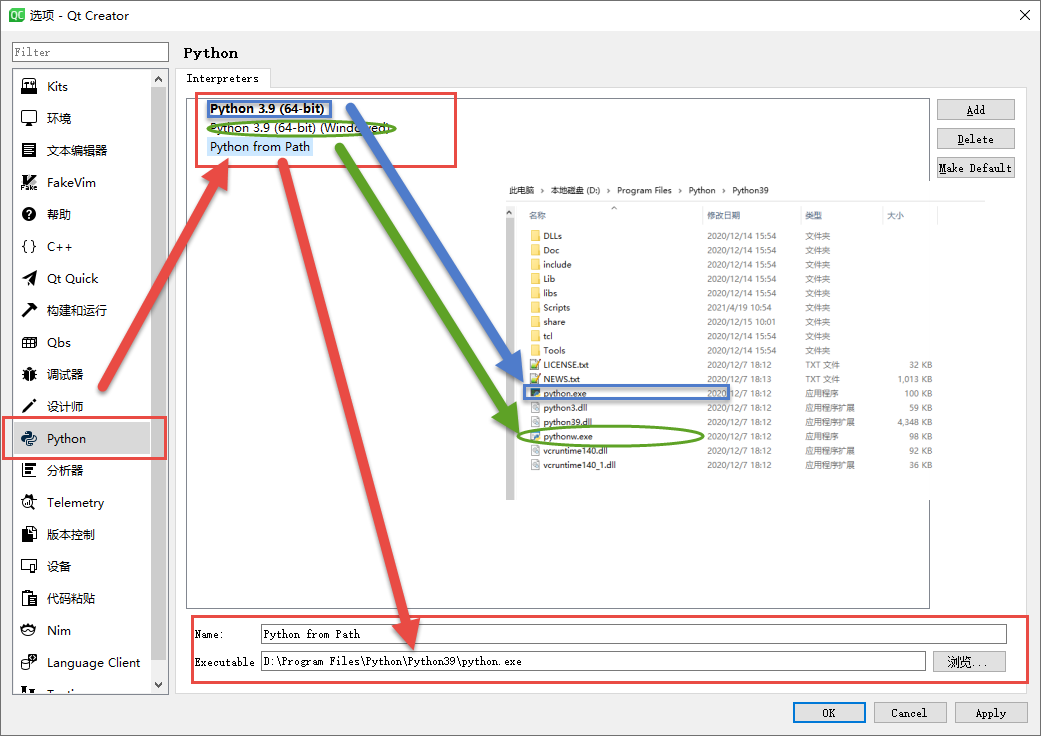Click 此电脑 in the Explorer address path
The image size is (1041, 736).
[x=521, y=190]
